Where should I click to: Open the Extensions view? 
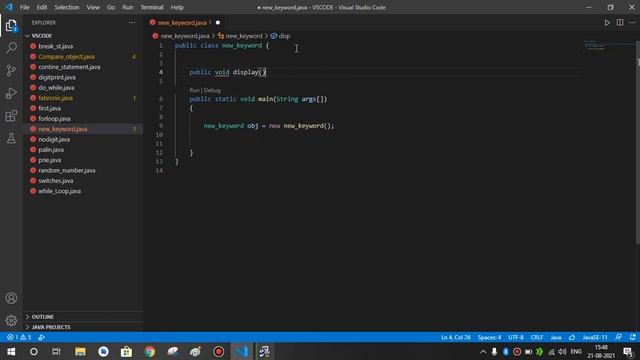11,116
